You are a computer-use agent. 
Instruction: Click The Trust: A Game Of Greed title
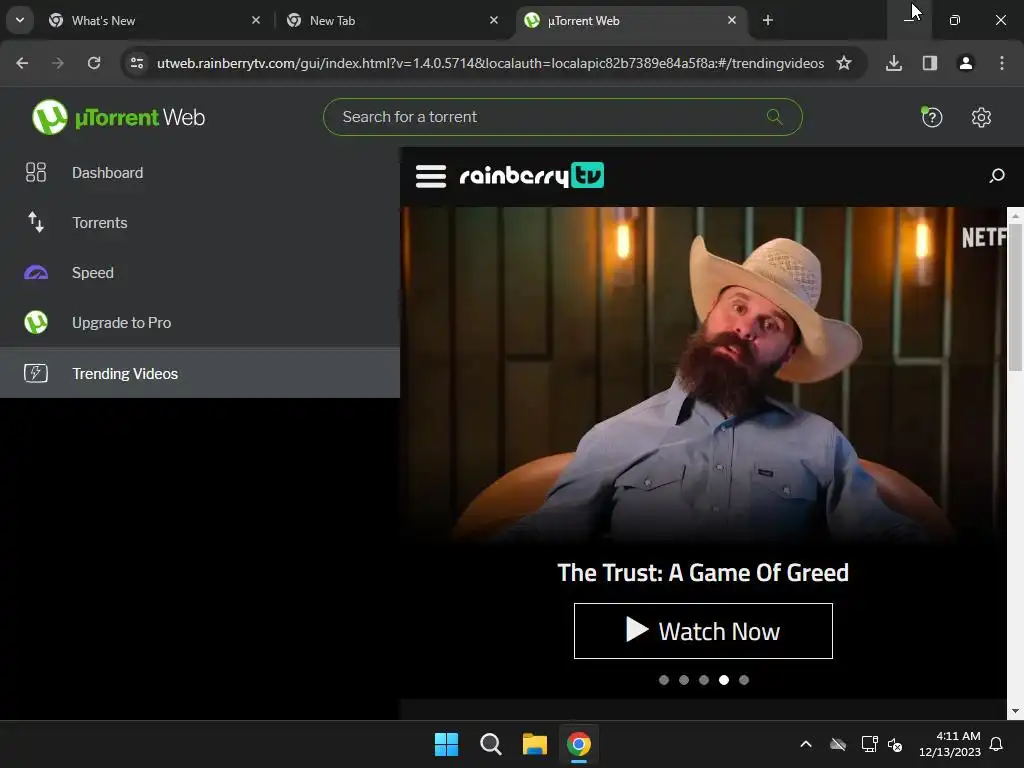[703, 573]
